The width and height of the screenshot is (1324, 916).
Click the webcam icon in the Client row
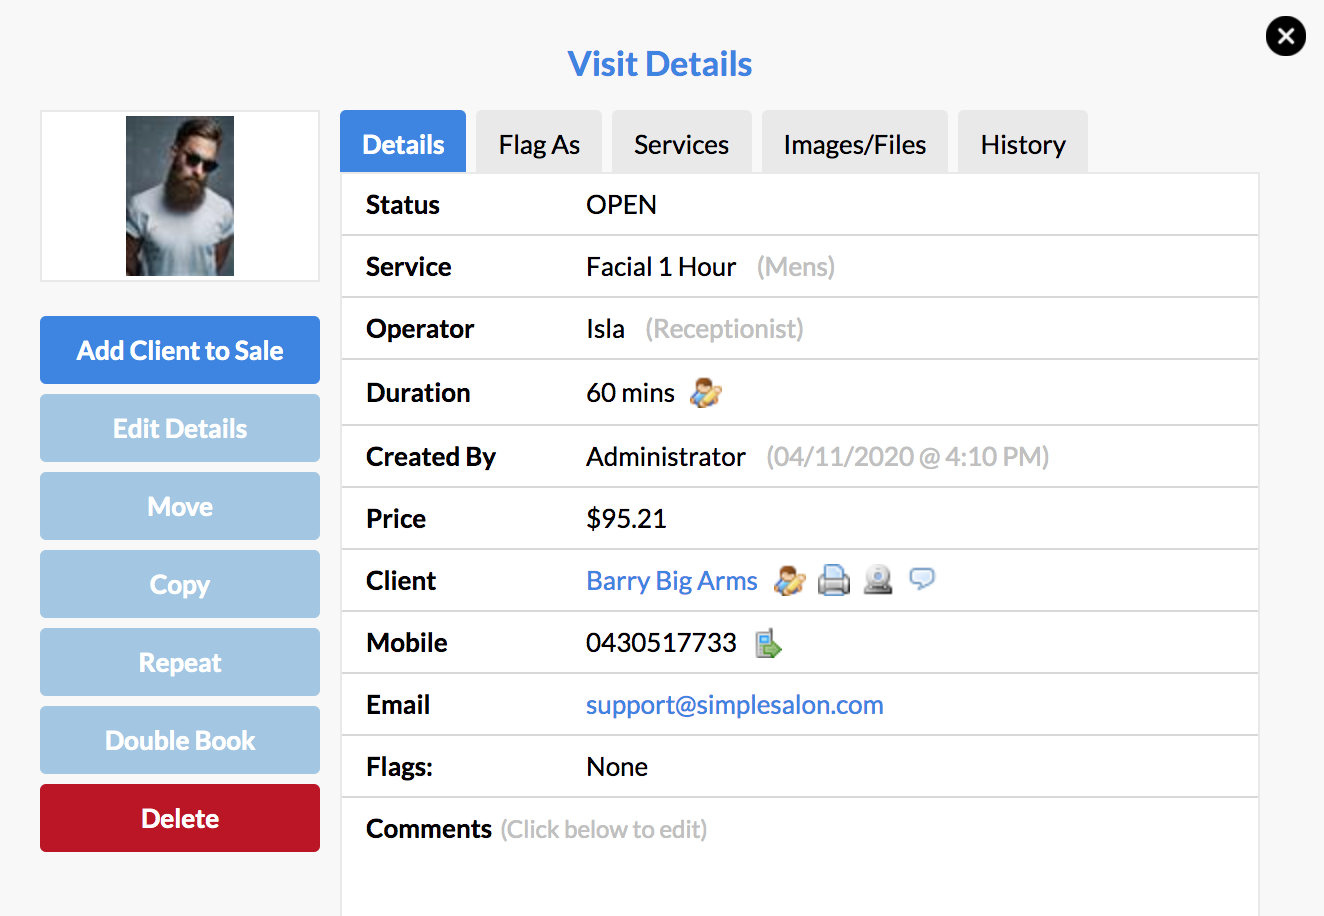point(878,581)
